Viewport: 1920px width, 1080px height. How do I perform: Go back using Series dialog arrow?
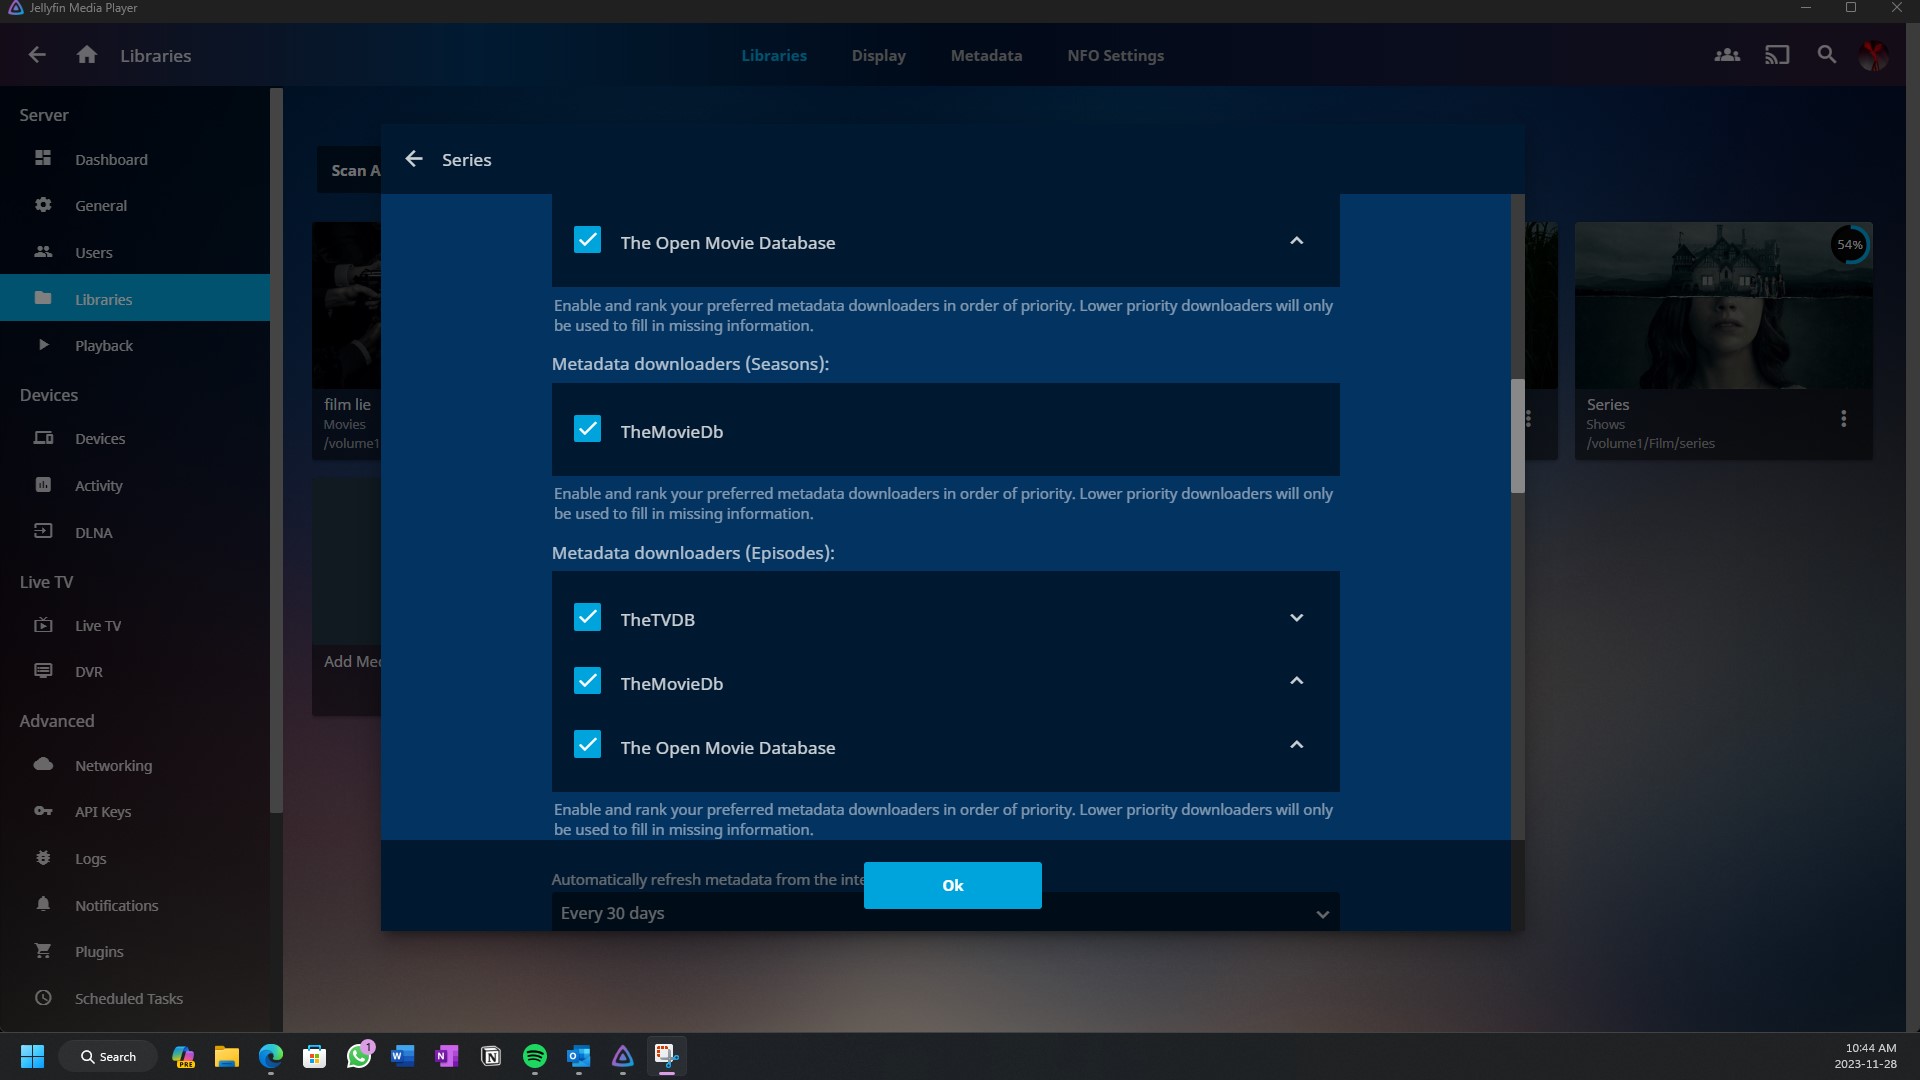click(414, 159)
